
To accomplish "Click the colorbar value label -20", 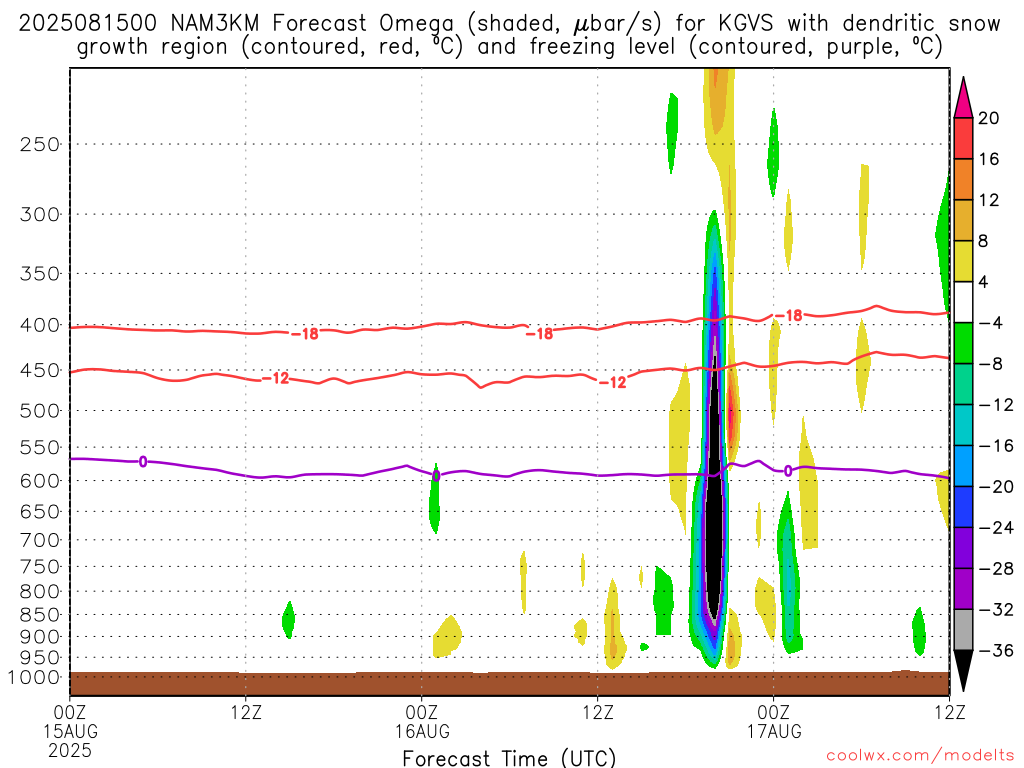I will point(997,487).
